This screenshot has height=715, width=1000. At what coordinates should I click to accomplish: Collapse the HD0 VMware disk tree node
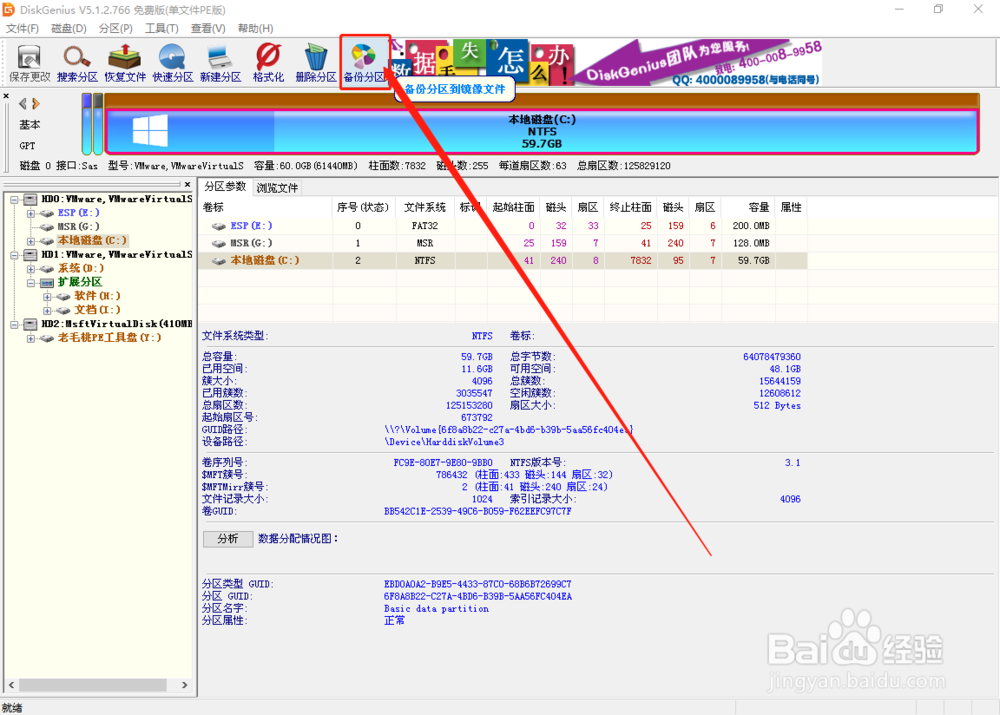tap(14, 200)
